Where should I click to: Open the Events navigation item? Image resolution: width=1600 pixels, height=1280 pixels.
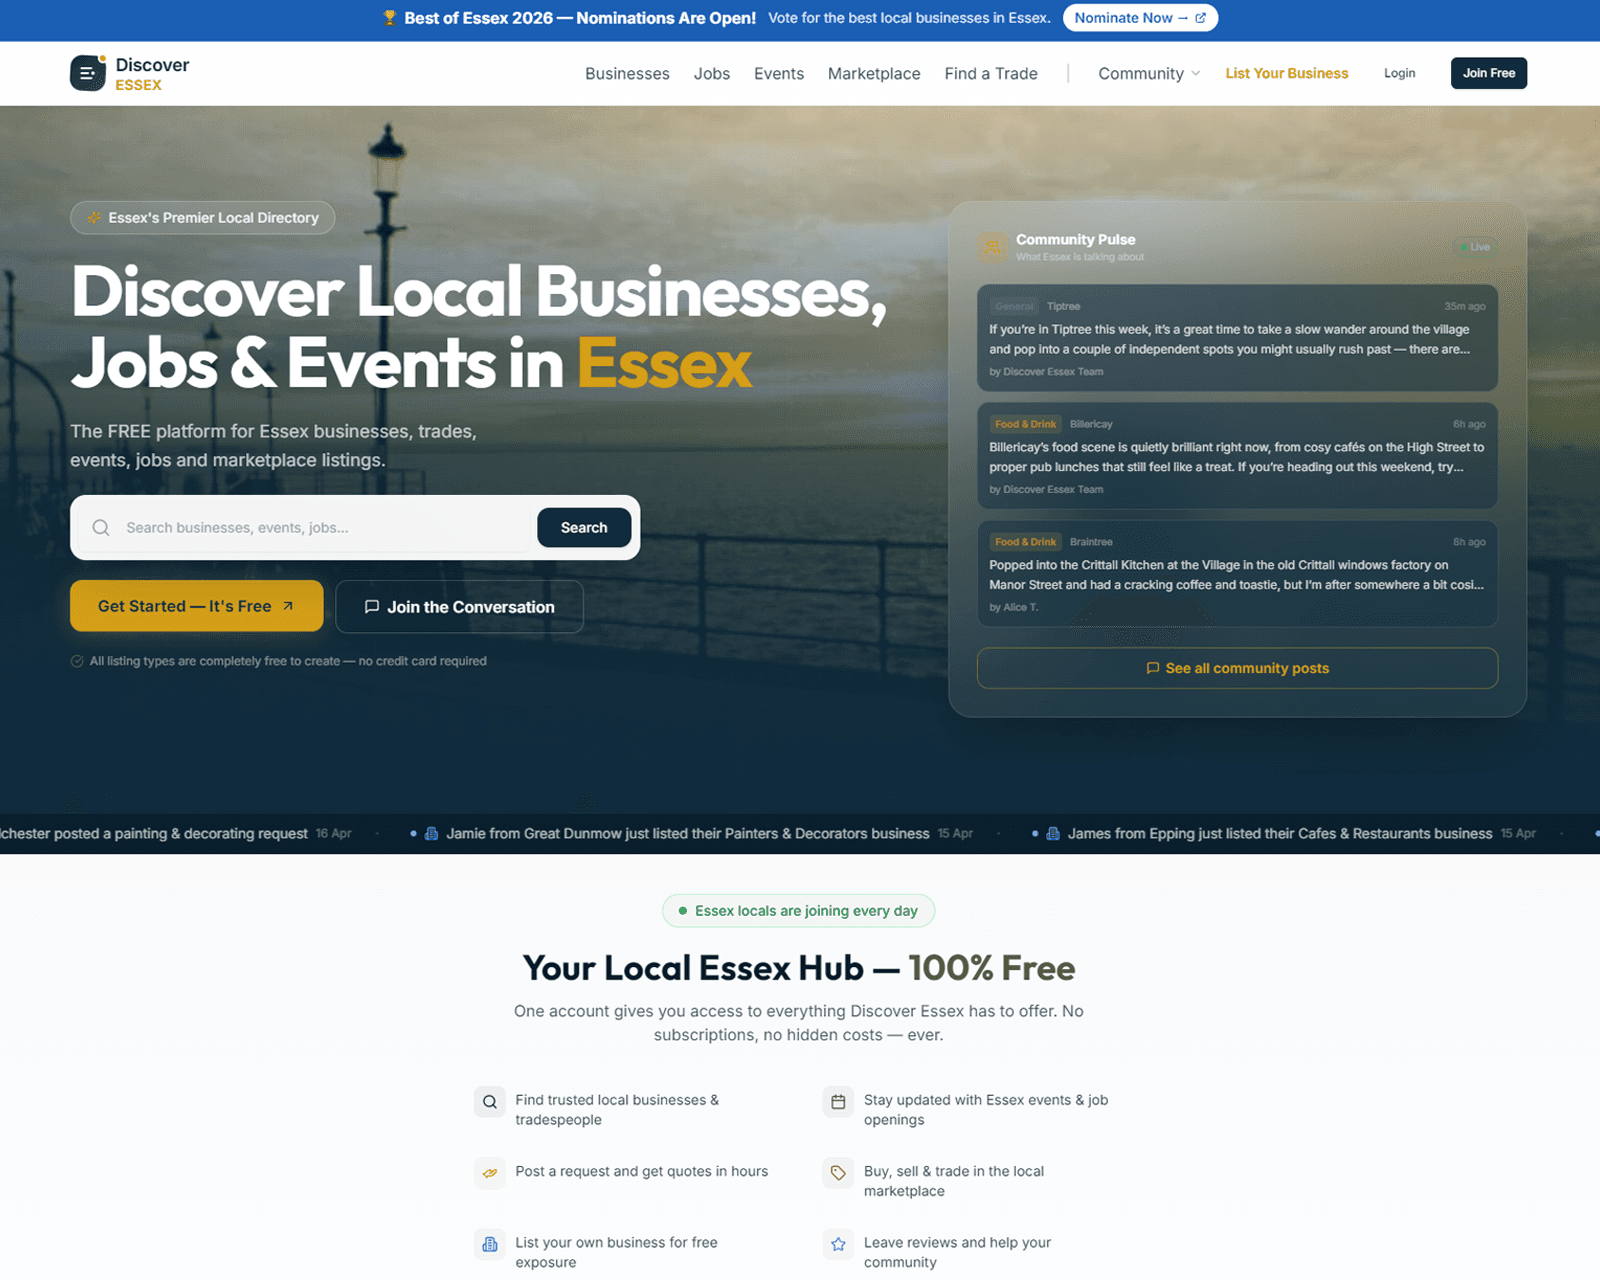[779, 73]
